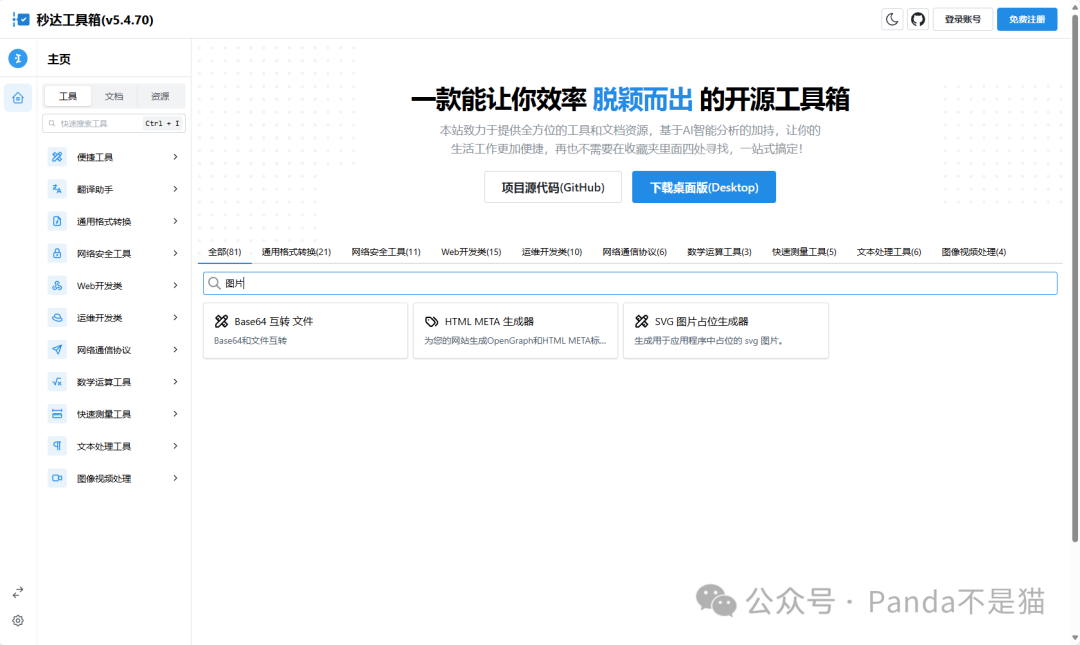
Task: Click the 快速搜索工具 sidebar search field
Action: tap(114, 123)
